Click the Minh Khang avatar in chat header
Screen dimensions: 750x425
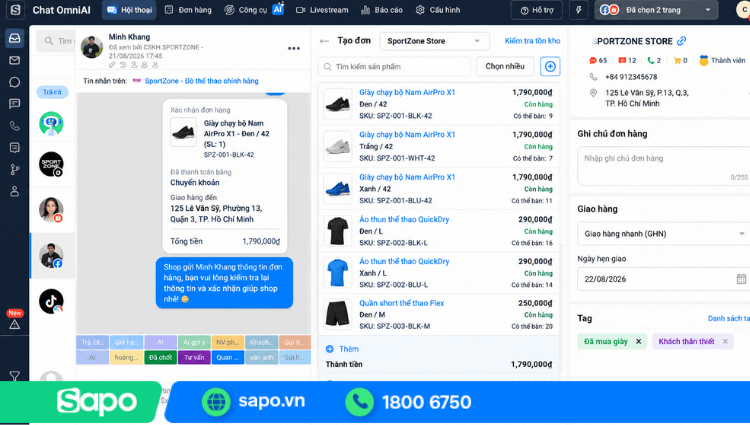click(92, 47)
